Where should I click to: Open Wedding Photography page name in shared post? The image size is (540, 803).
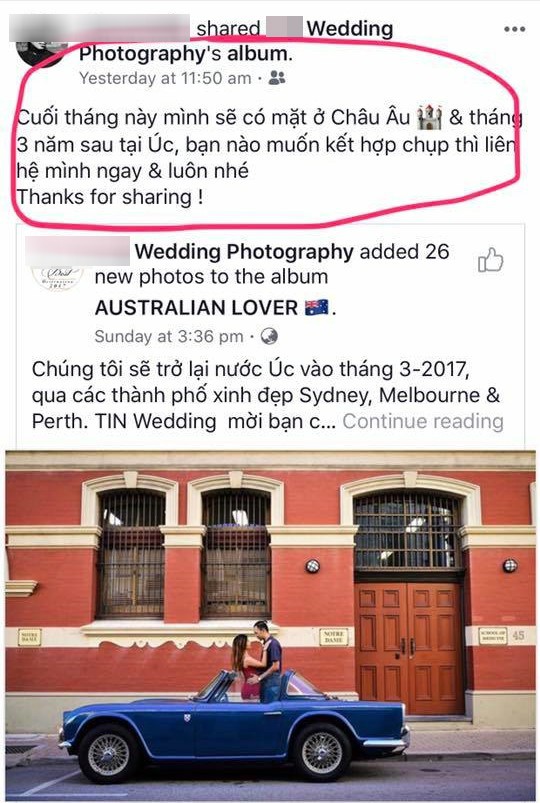pos(244,252)
